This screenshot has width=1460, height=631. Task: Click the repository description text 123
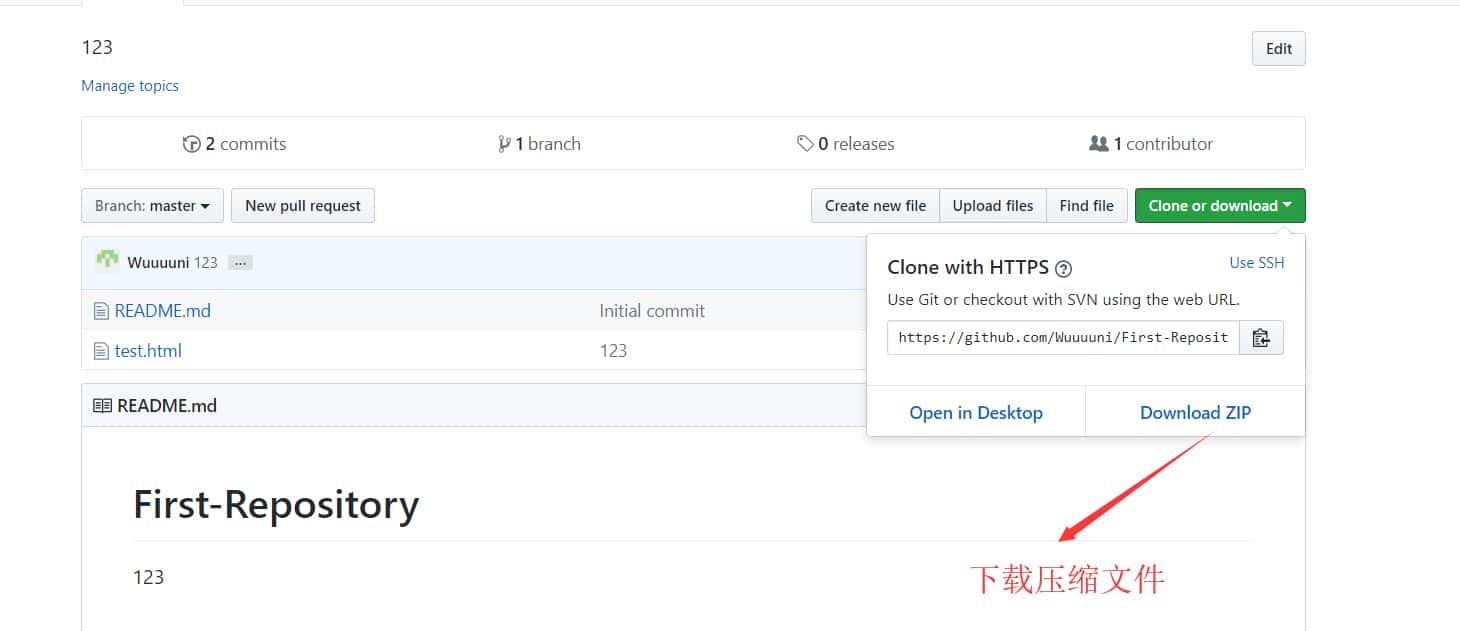click(x=97, y=47)
